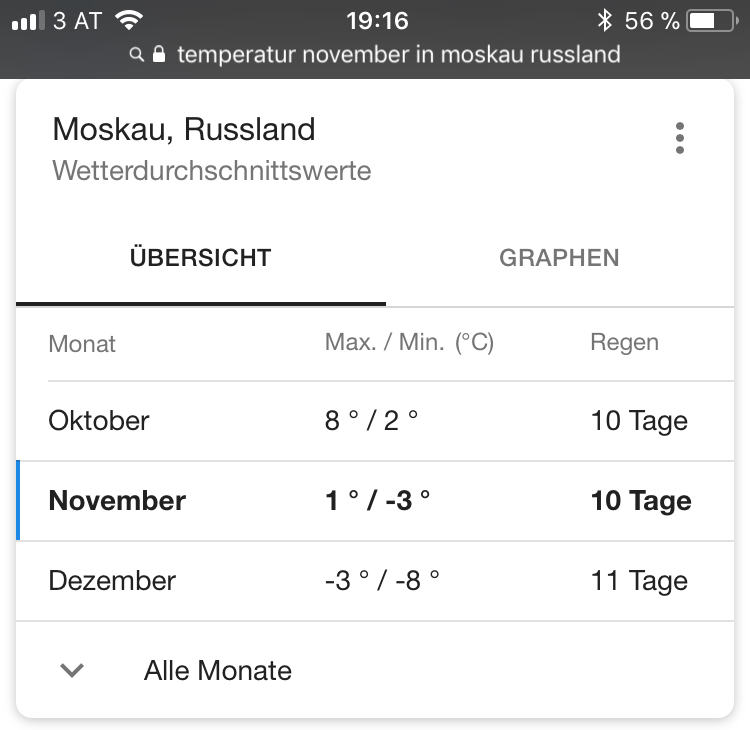Tap the address bar search text
Viewport: 750px width, 730px height.
(398, 55)
